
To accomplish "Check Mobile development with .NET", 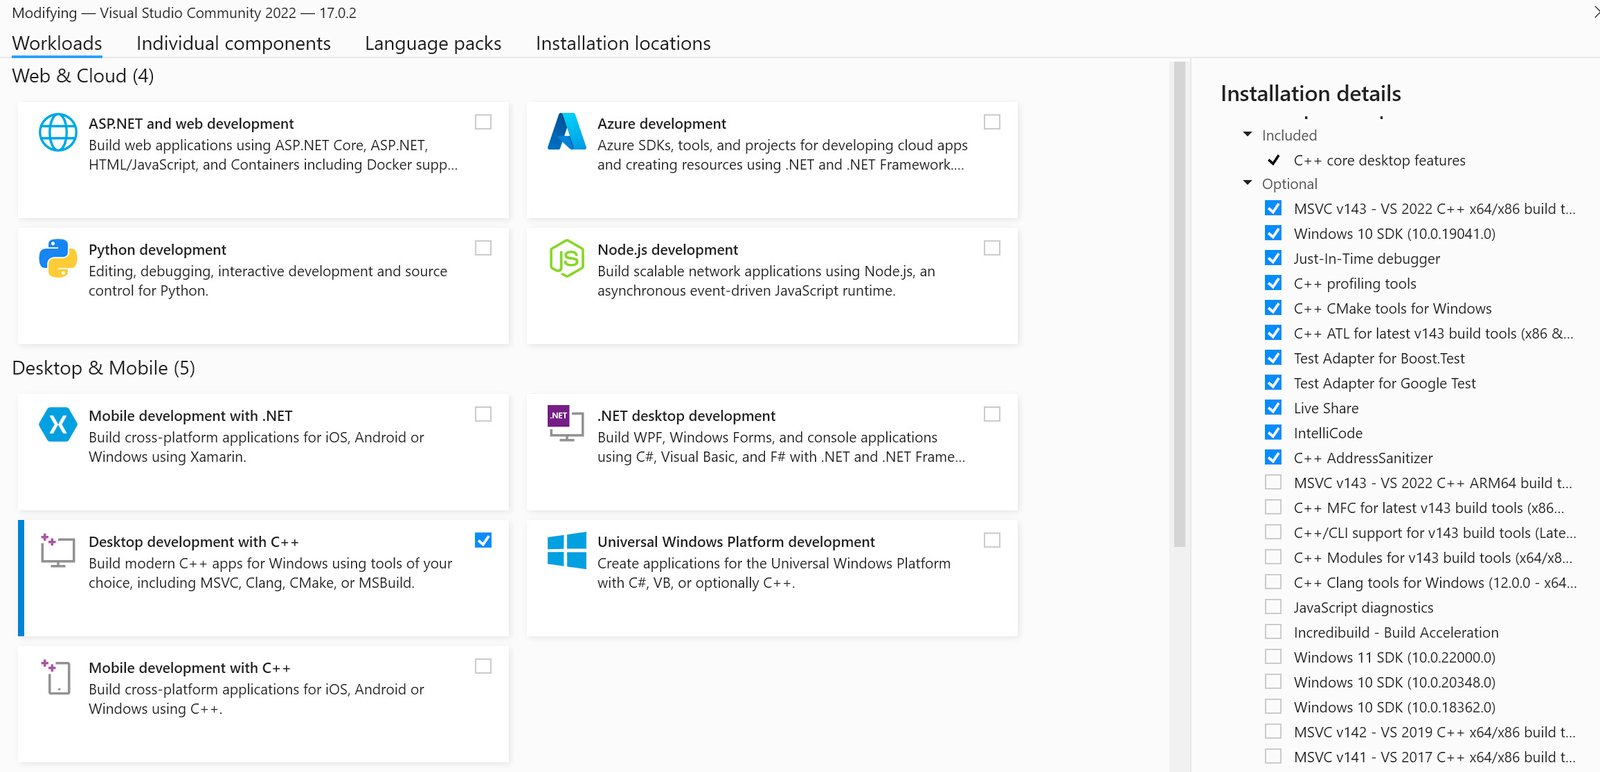I will [x=483, y=414].
